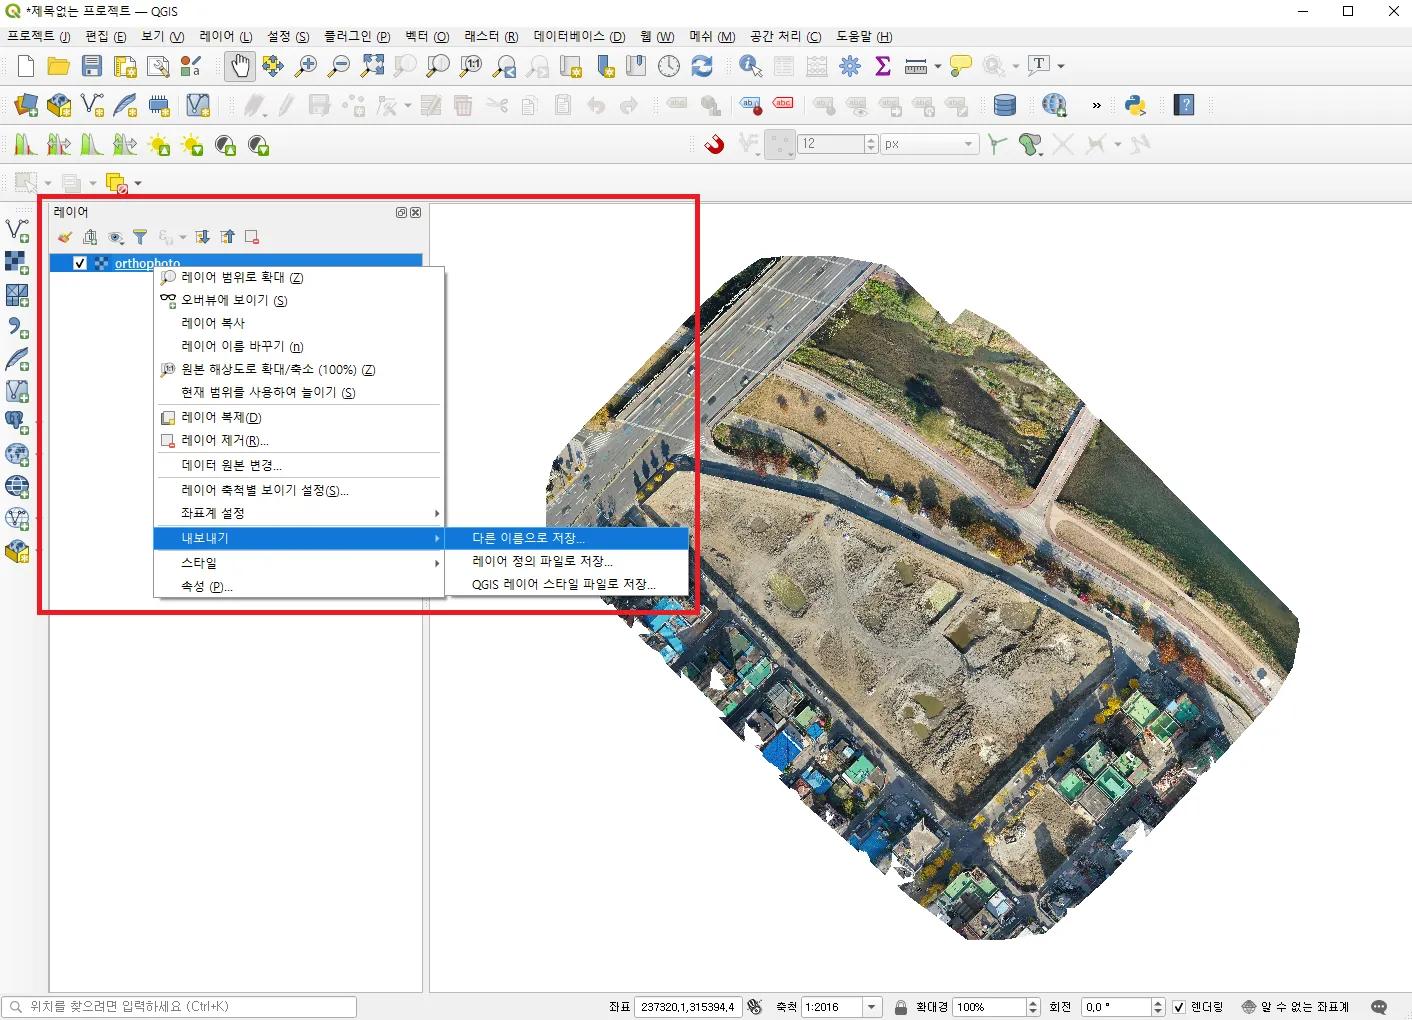Click Save Project floppy disk icon
Image resolution: width=1412 pixels, height=1020 pixels.
pos(92,66)
